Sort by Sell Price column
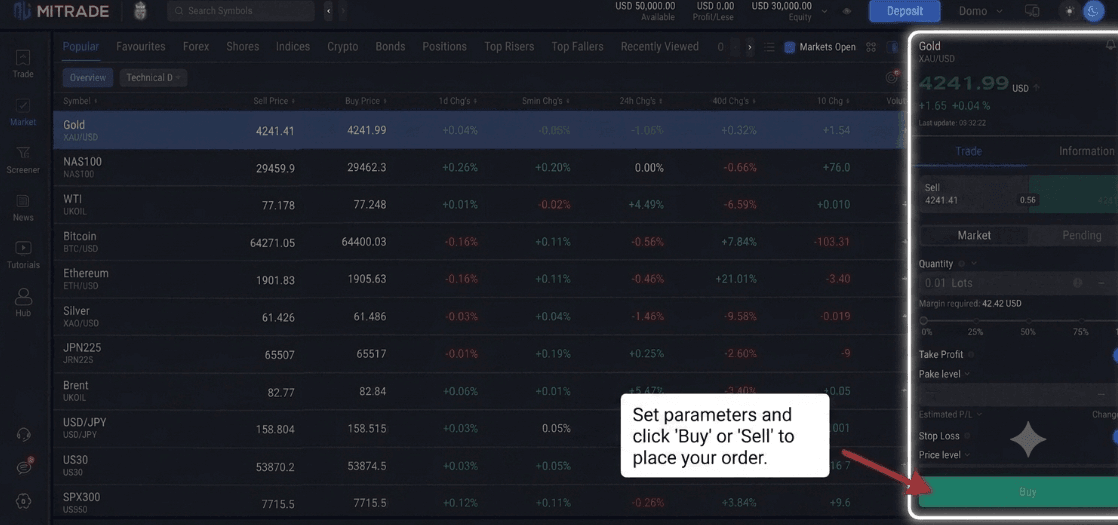The height and width of the screenshot is (525, 1118). pos(274,101)
